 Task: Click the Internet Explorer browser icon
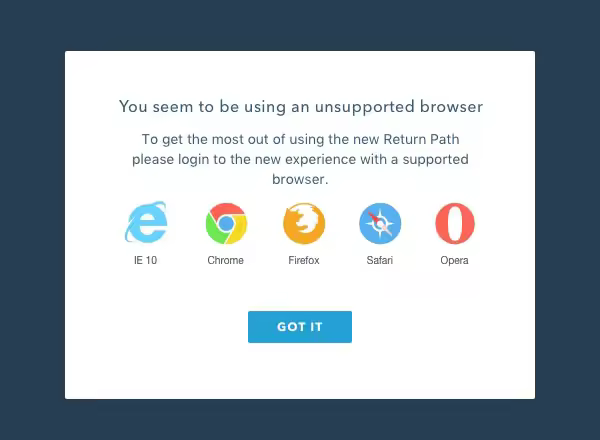tap(146, 223)
